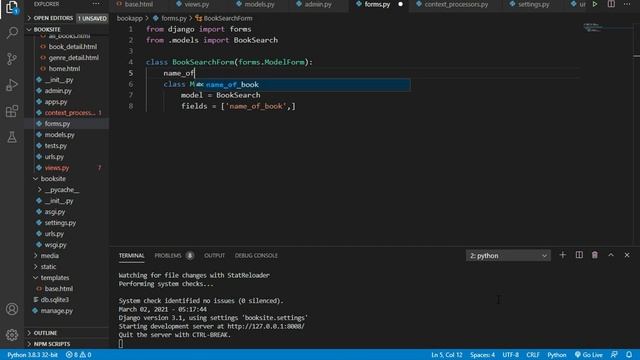640x360 pixels.
Task: Open the Explorer view in activity bar
Action: click(12, 8)
